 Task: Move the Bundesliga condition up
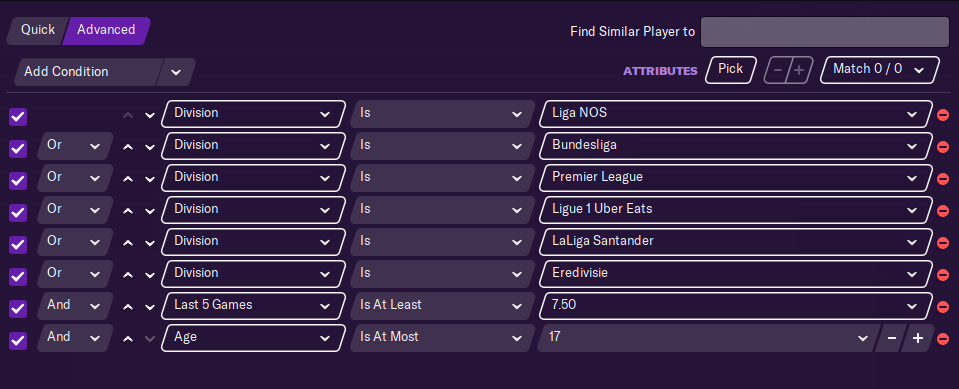(x=128, y=147)
